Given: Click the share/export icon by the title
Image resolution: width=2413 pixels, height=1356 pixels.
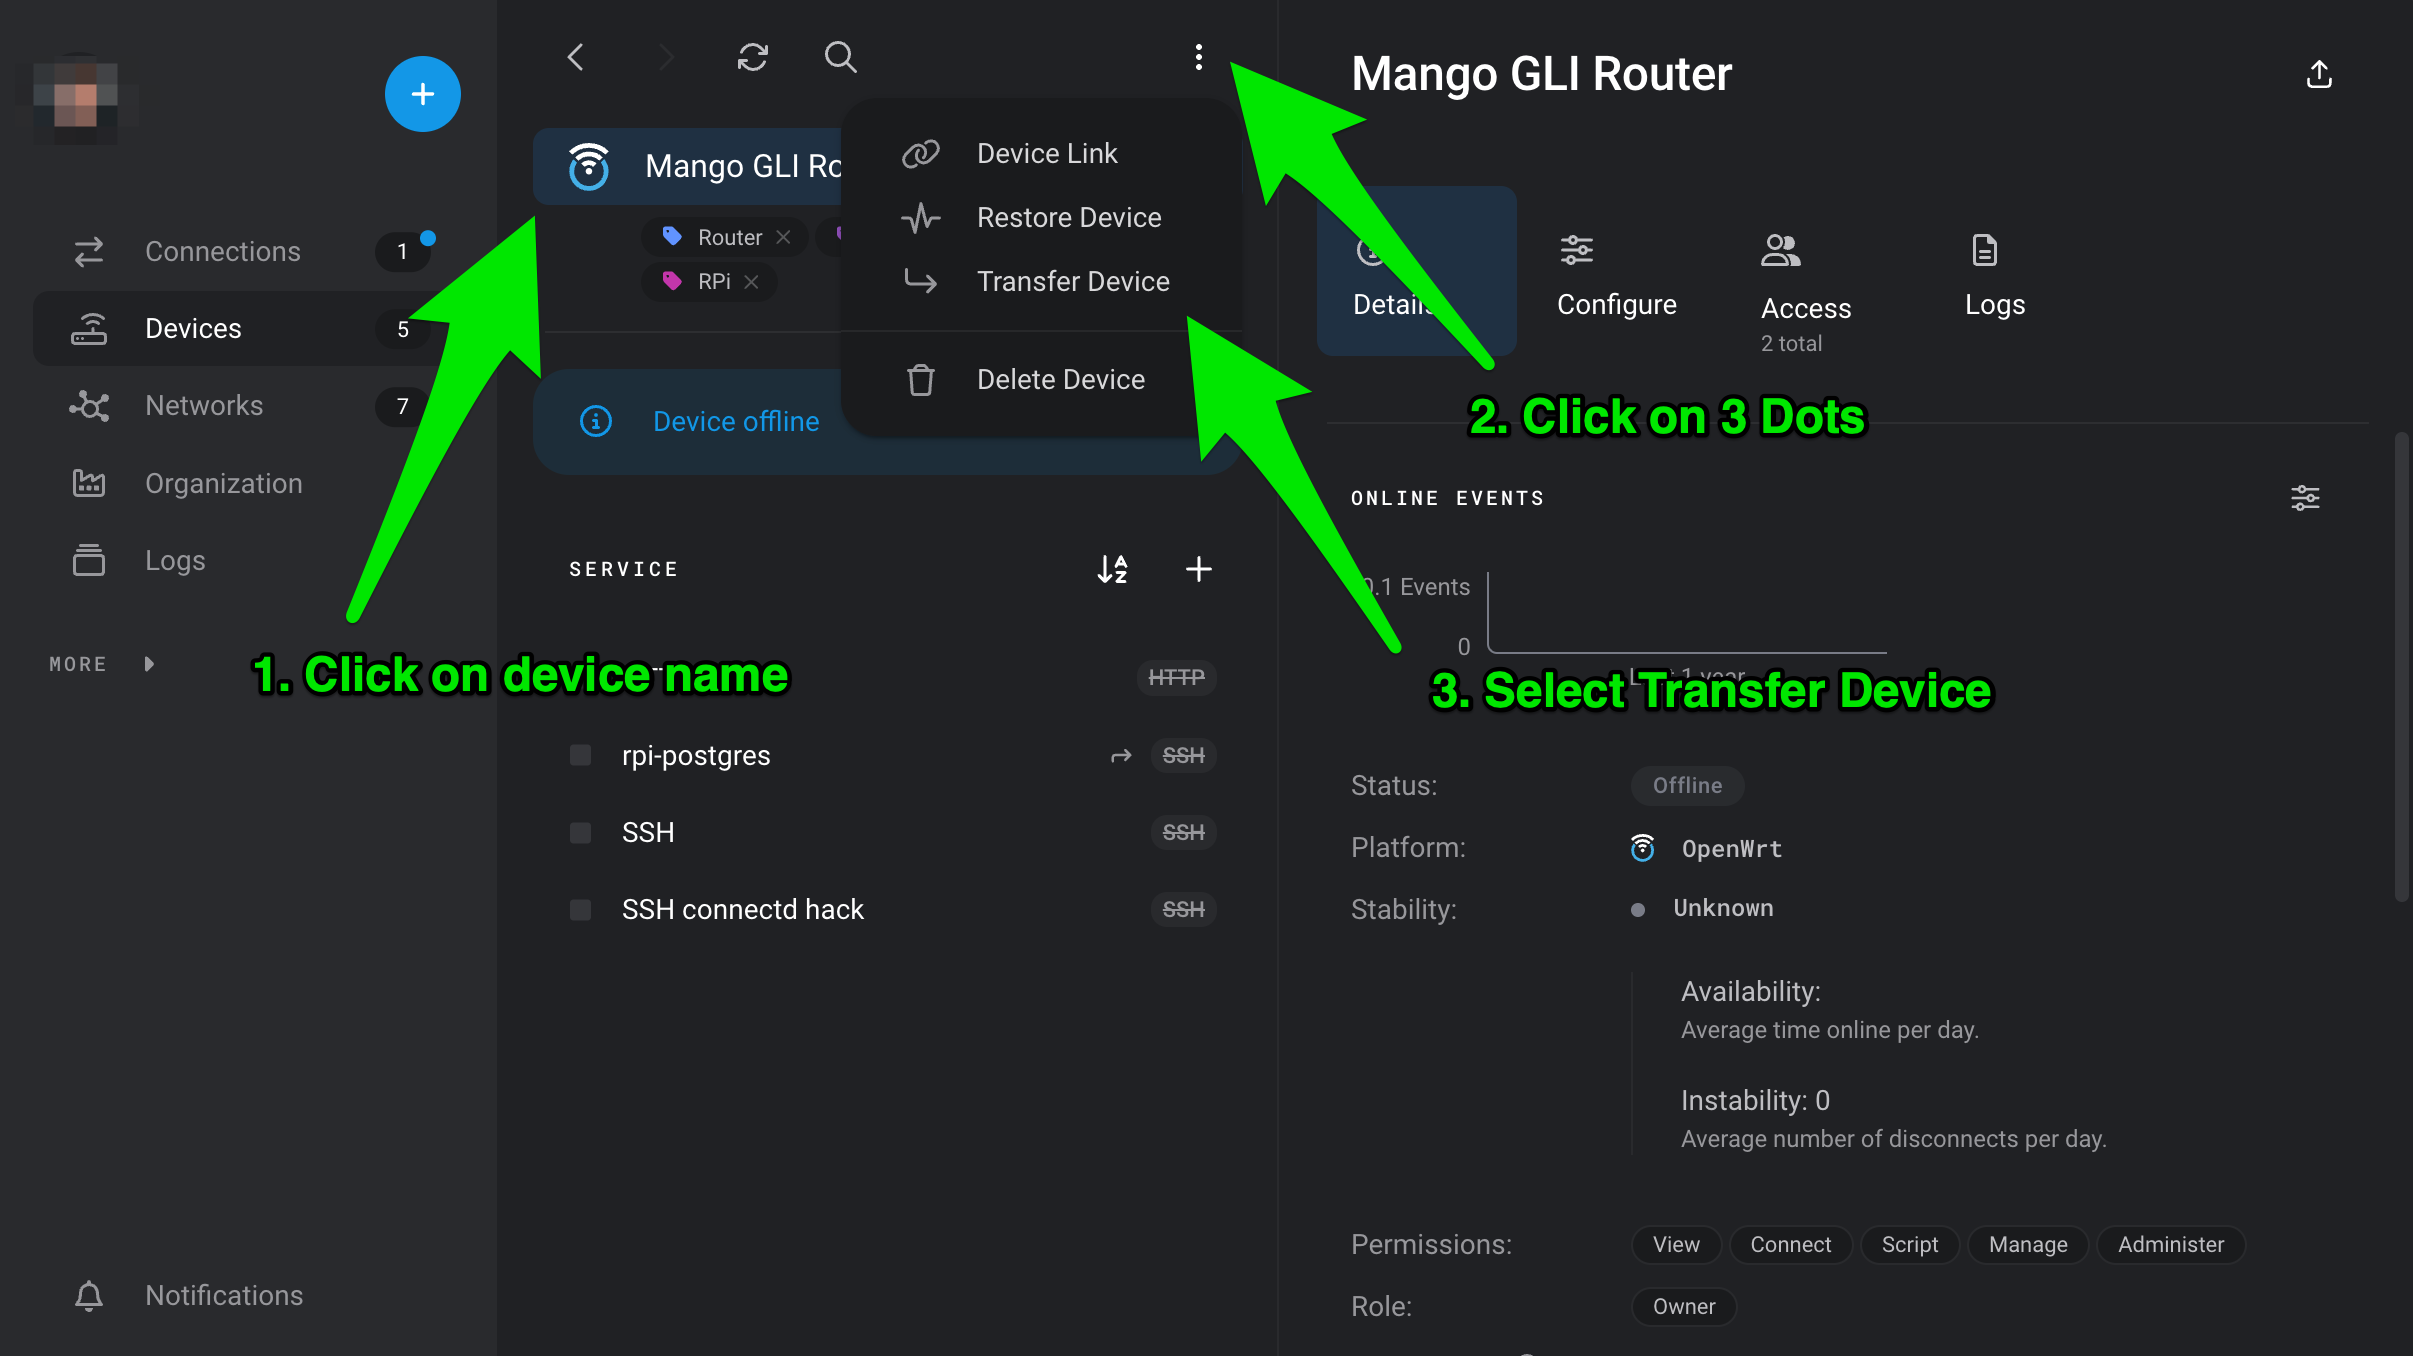Looking at the screenshot, I should [x=2319, y=74].
